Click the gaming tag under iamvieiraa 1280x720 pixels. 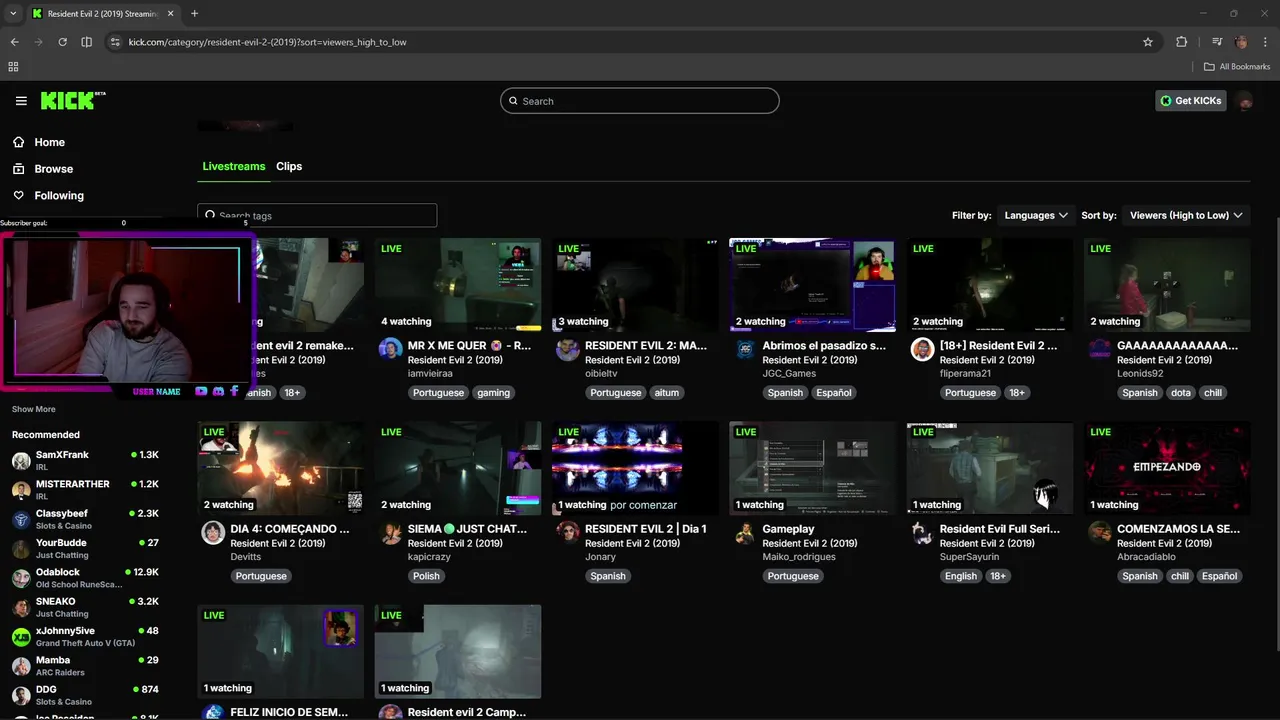493,393
